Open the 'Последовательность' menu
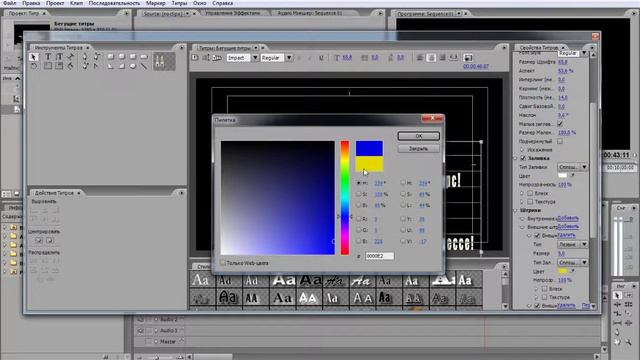640x360 pixels. (114, 3)
